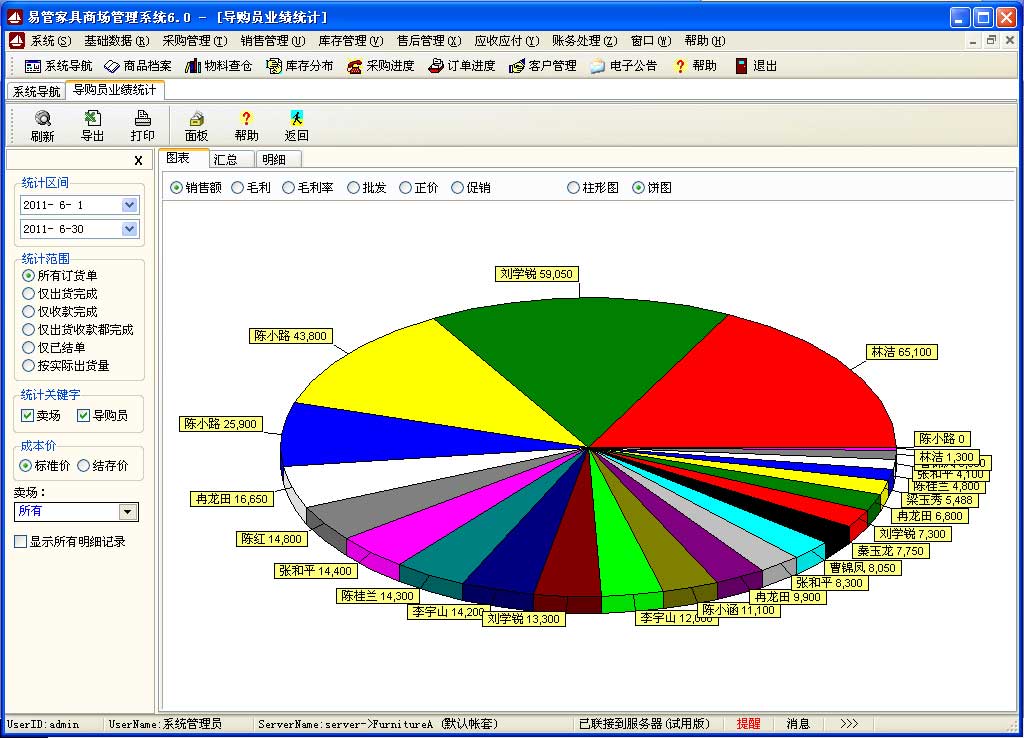The height and width of the screenshot is (738, 1024).
Task: Expand the end date 2011-6-30 dropdown
Action: click(x=129, y=229)
